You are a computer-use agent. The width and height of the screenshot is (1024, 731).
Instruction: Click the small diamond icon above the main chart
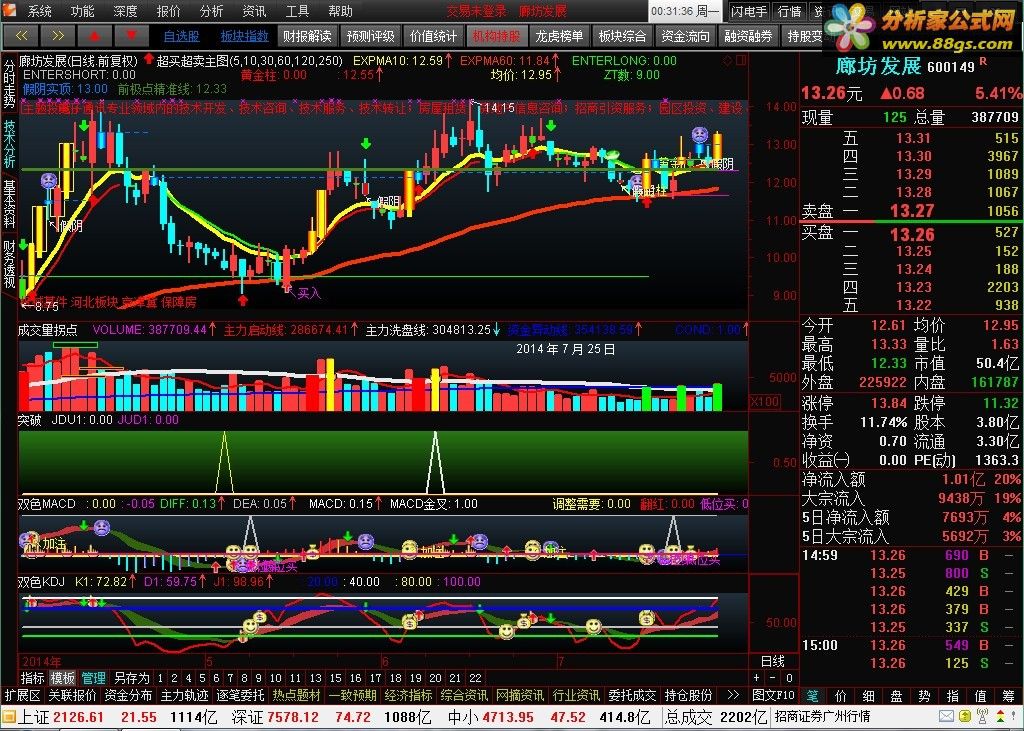(x=728, y=61)
